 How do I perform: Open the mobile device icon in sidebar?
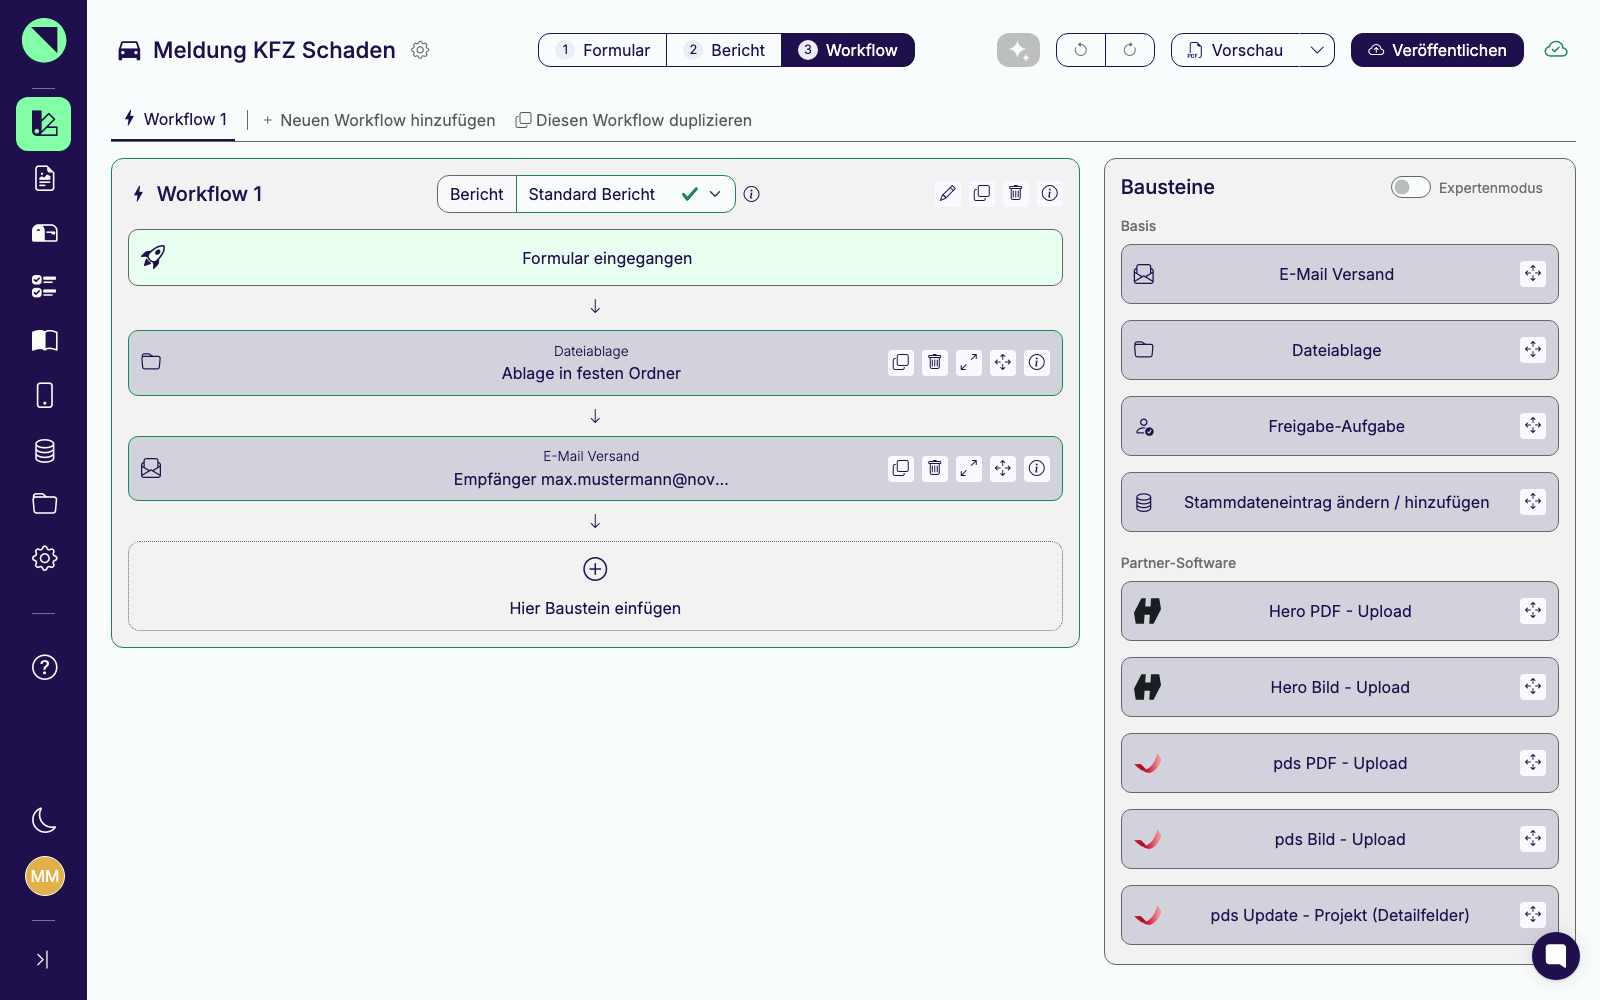pos(44,395)
